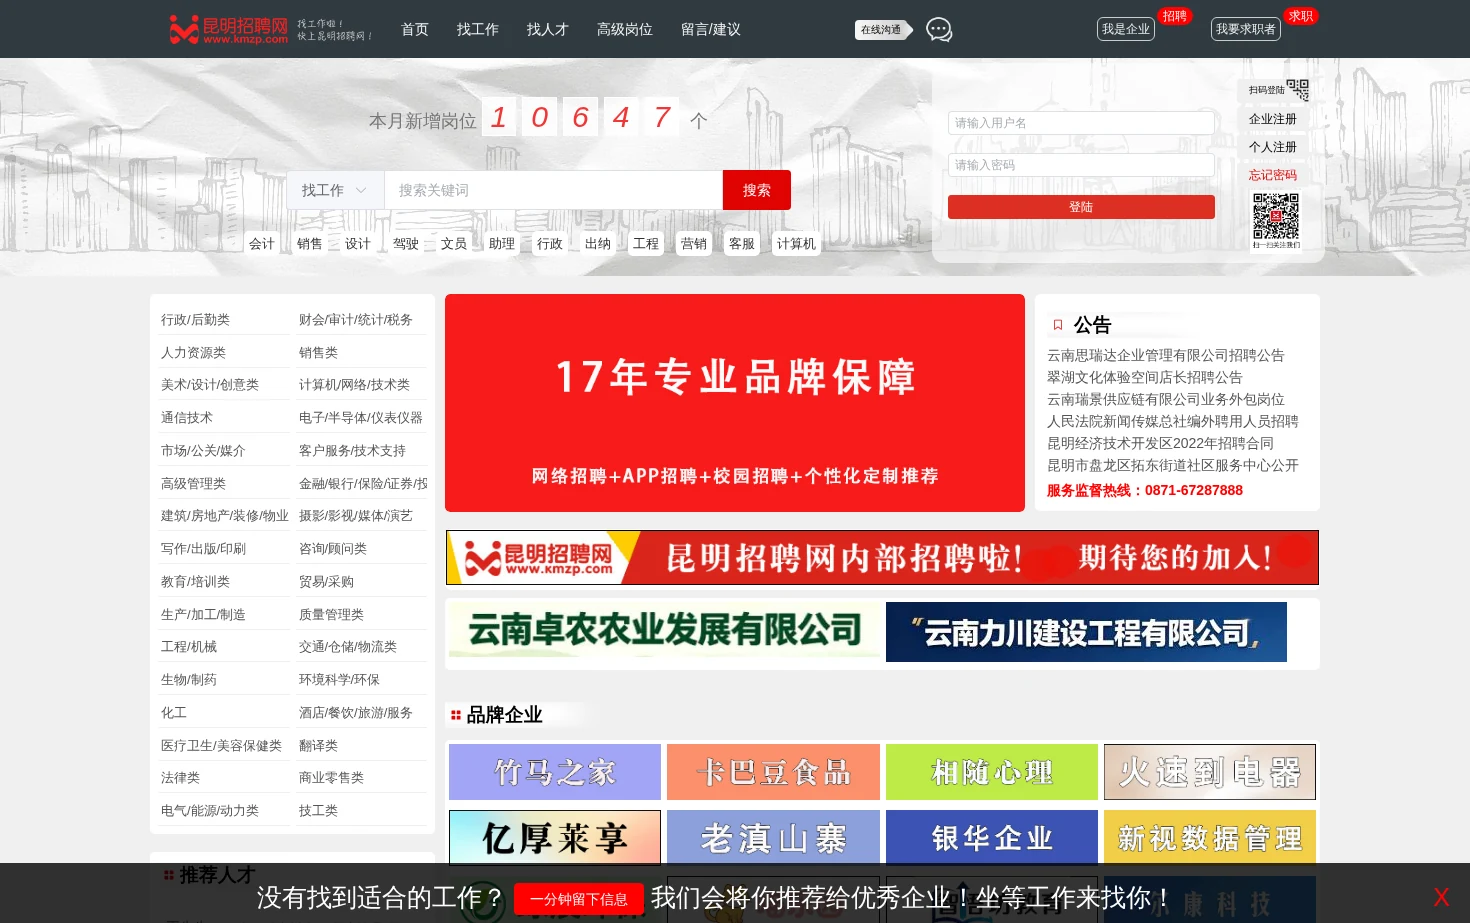Click the 昆明招聘网内部招聘啦 banner

[x=882, y=557]
